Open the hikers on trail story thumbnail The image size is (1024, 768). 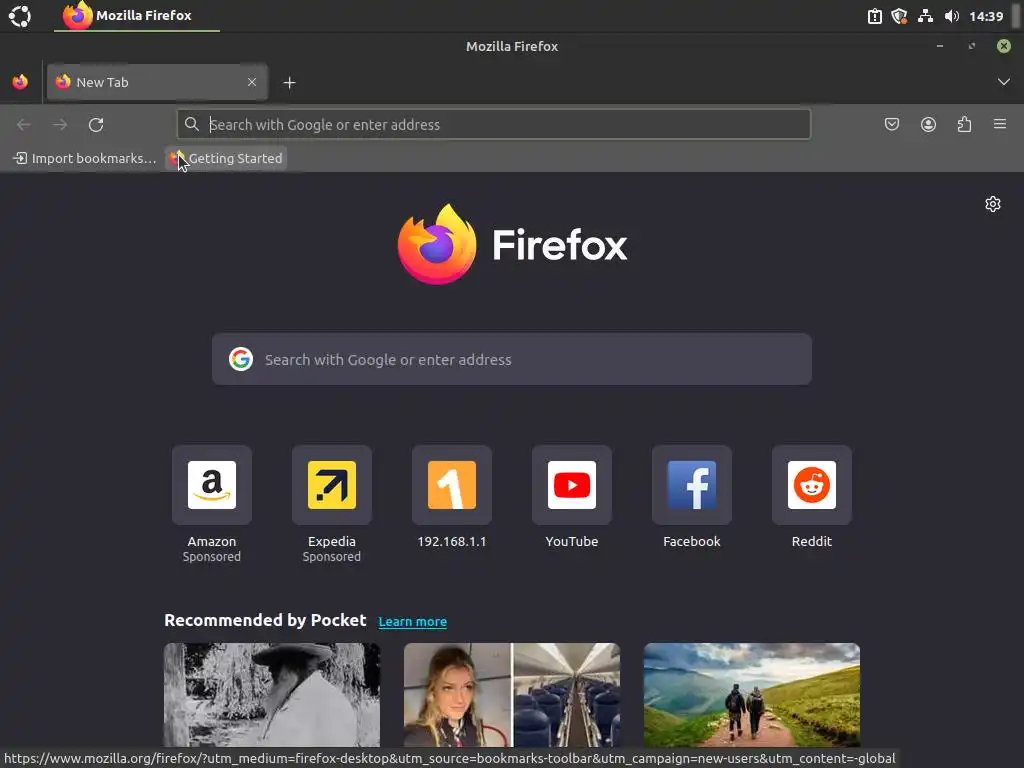point(752,695)
